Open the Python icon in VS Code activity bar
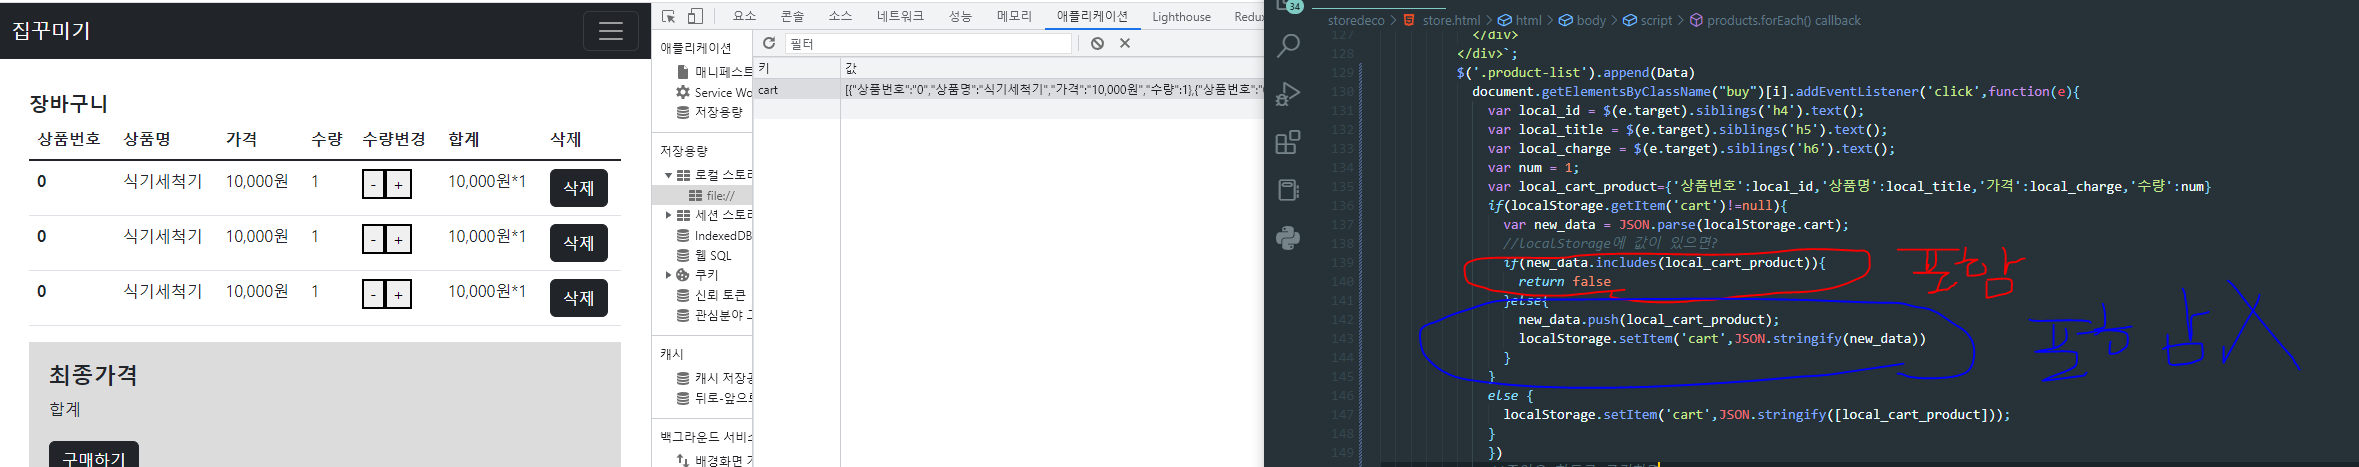The width and height of the screenshot is (2359, 467). pos(1288,238)
